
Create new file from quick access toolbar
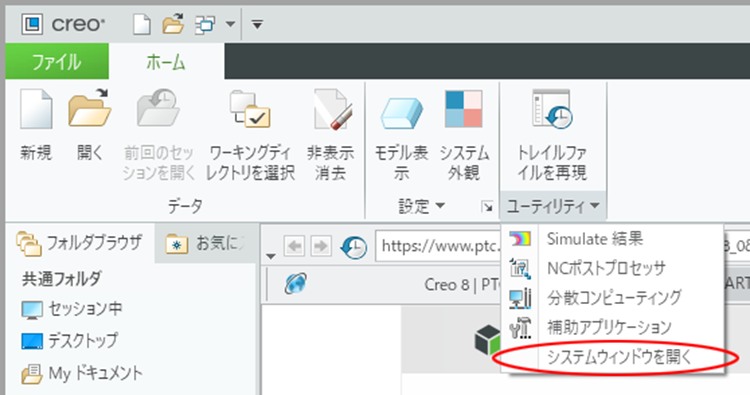pyautogui.click(x=142, y=24)
